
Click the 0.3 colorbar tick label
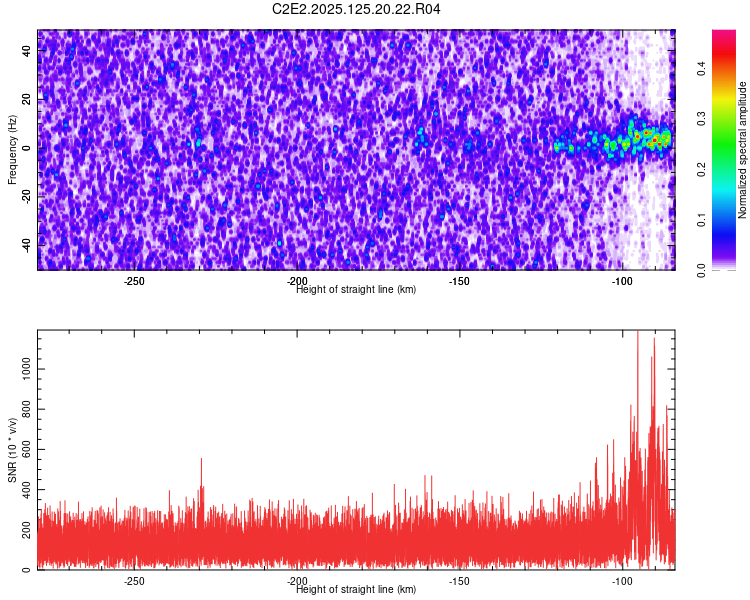click(x=701, y=119)
